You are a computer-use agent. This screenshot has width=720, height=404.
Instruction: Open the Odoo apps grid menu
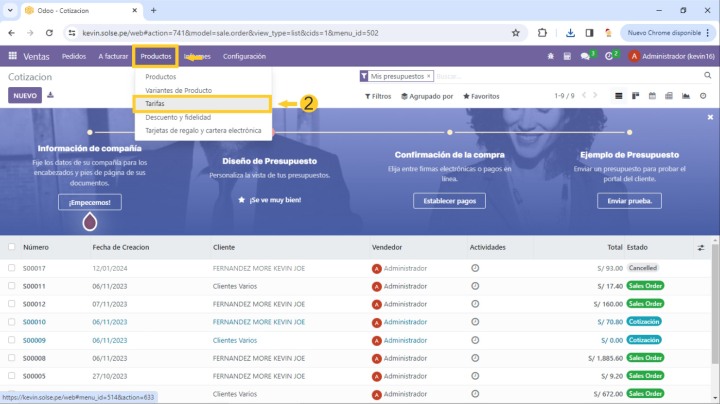point(13,56)
